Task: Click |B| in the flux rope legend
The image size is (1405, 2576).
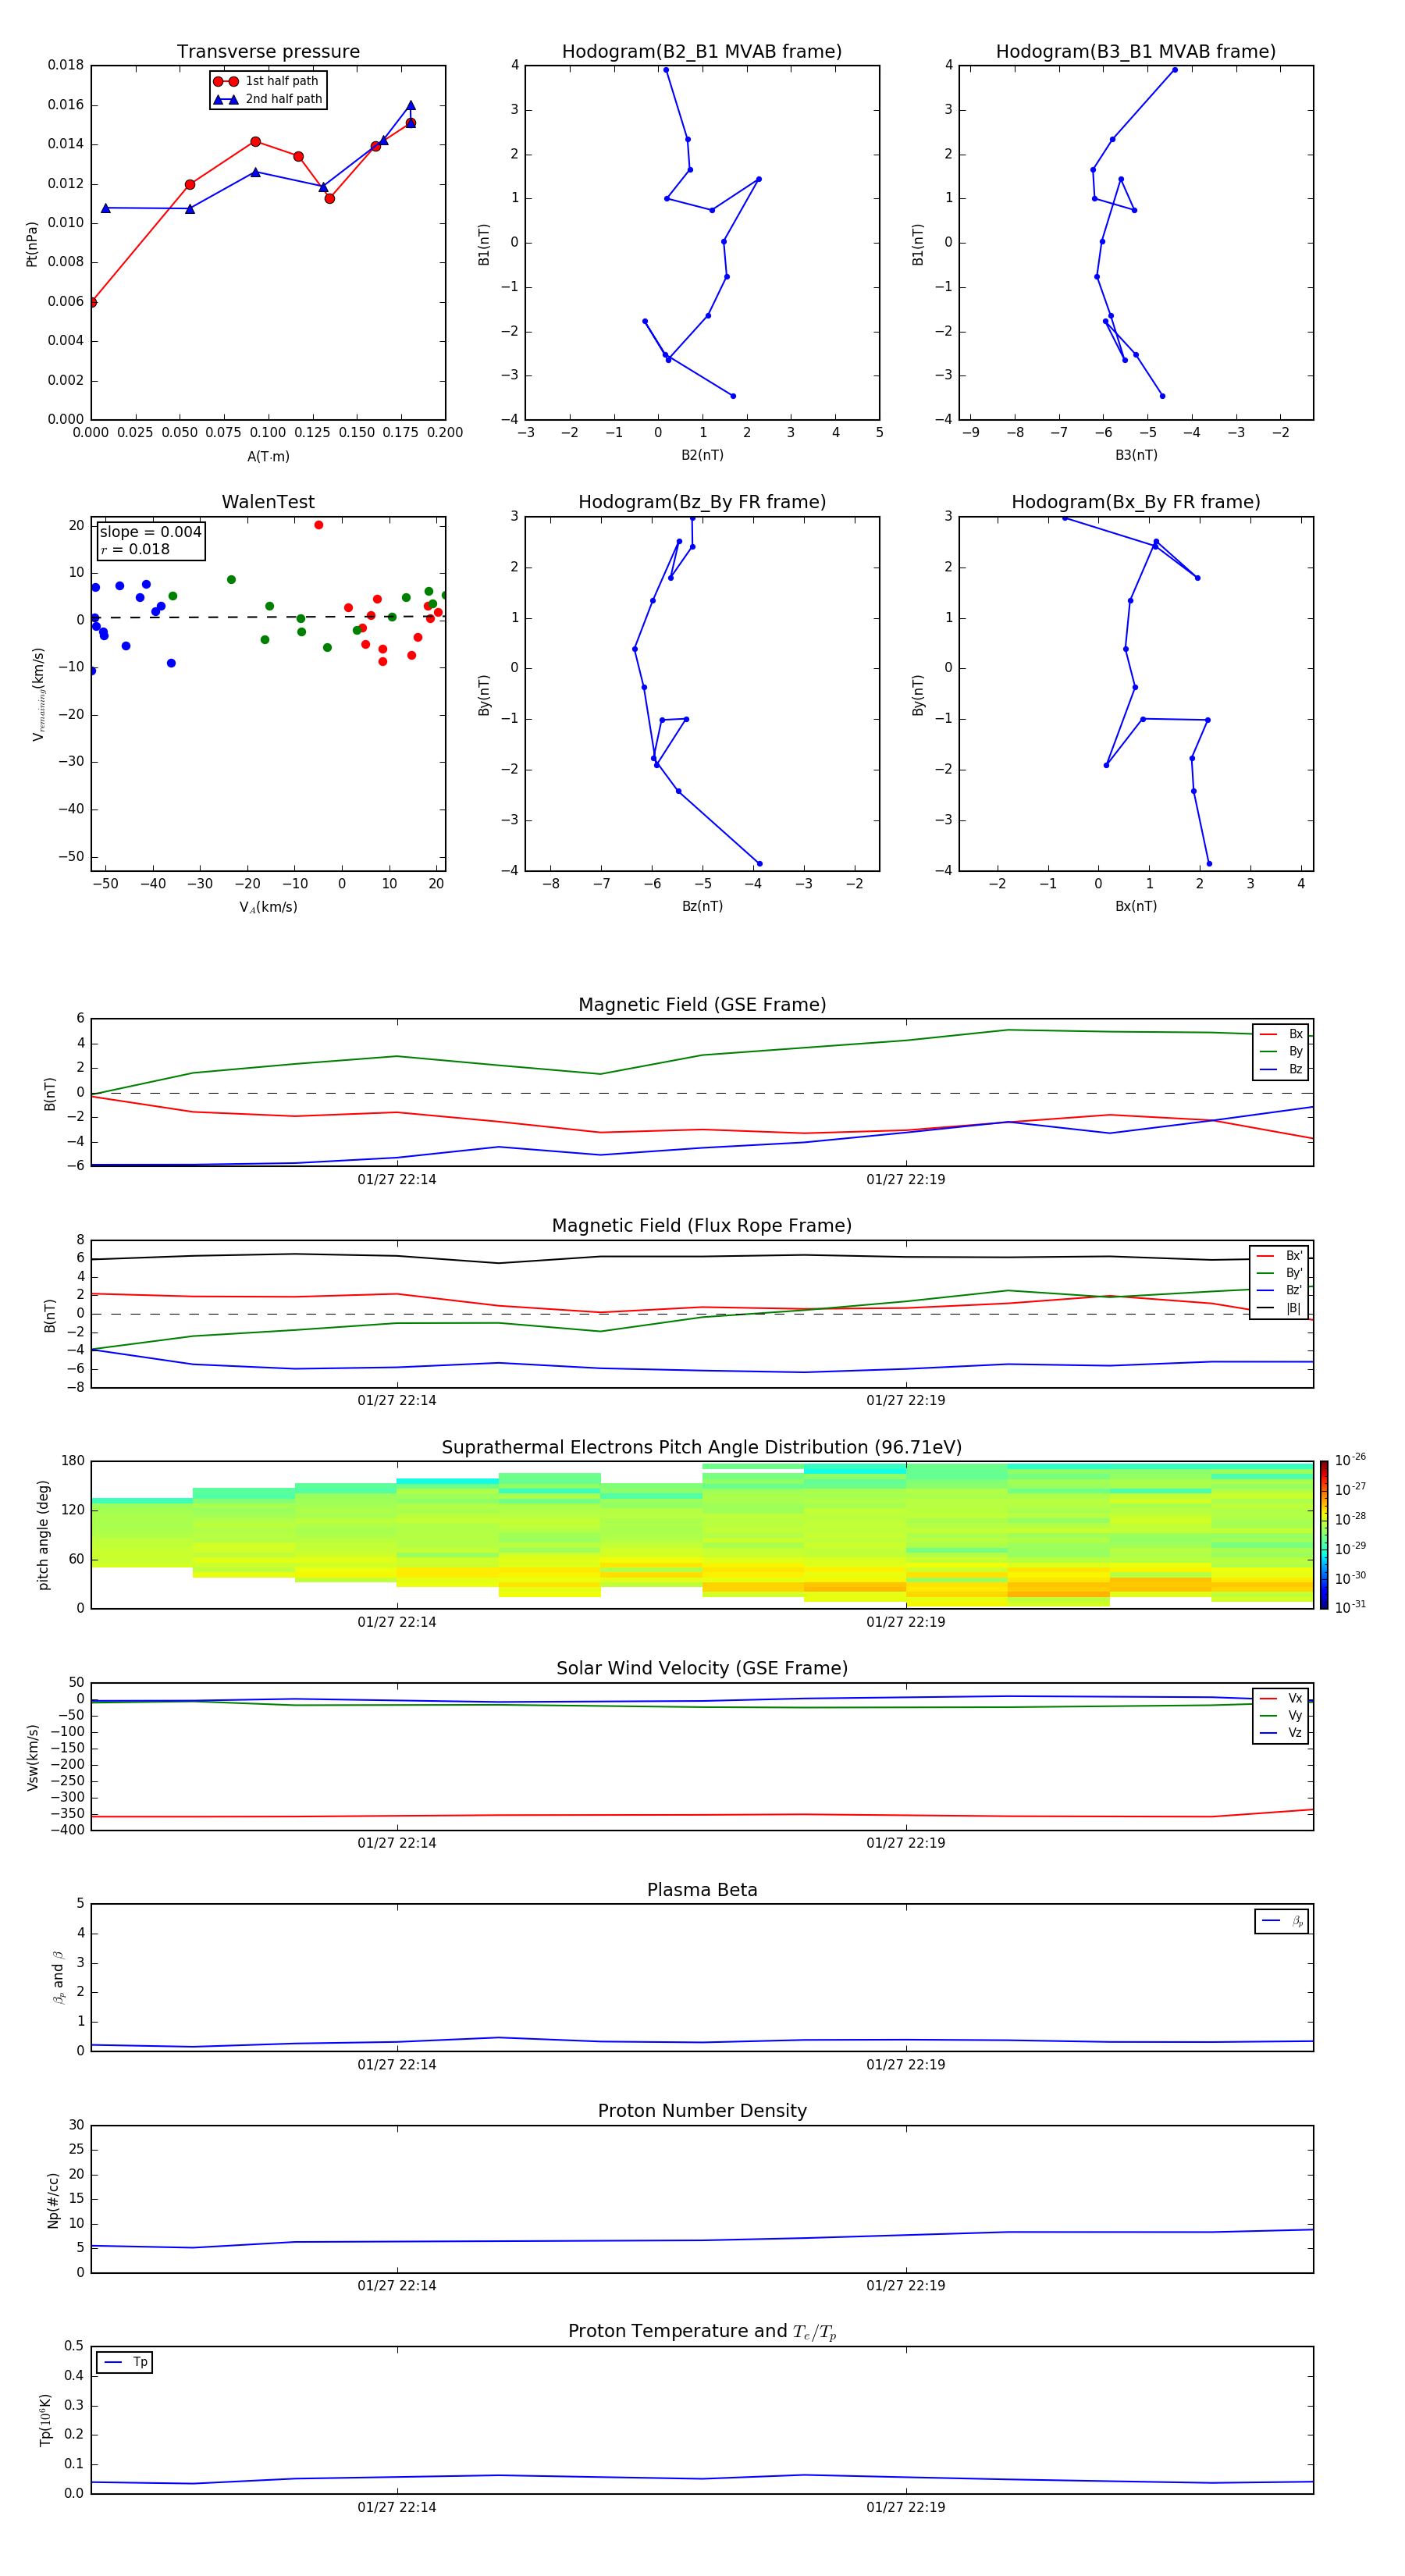Action: point(1280,1308)
